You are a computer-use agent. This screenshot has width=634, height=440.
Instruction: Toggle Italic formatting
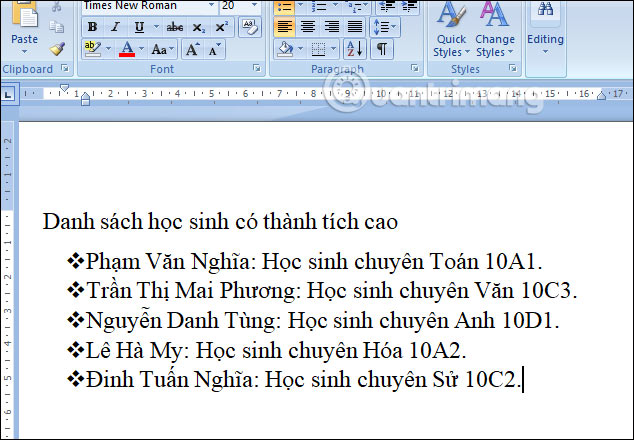[x=116, y=28]
